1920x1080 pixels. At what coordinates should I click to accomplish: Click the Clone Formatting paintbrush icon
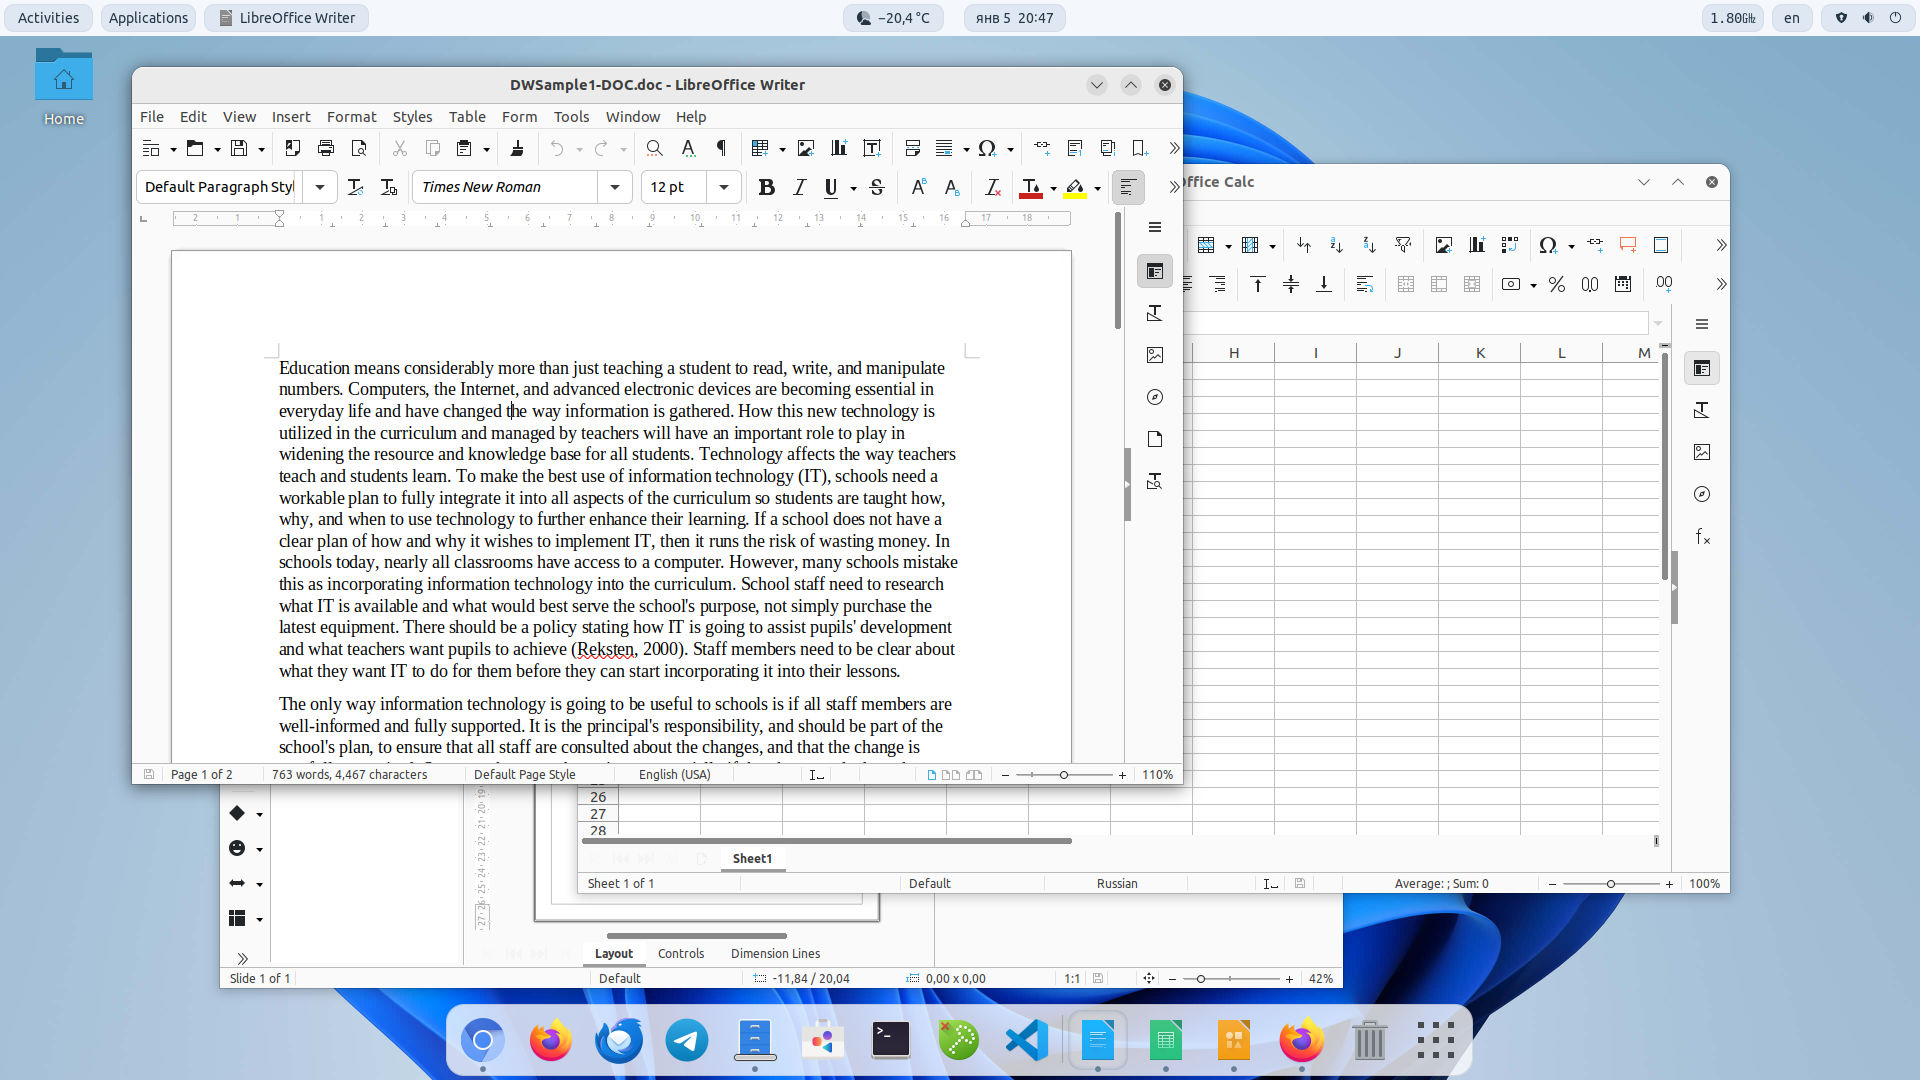click(x=518, y=148)
